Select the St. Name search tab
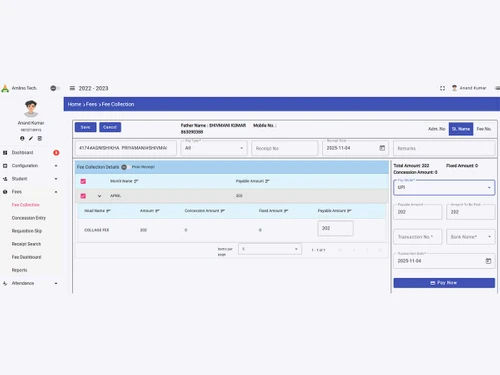The width and height of the screenshot is (500, 375). (x=461, y=129)
